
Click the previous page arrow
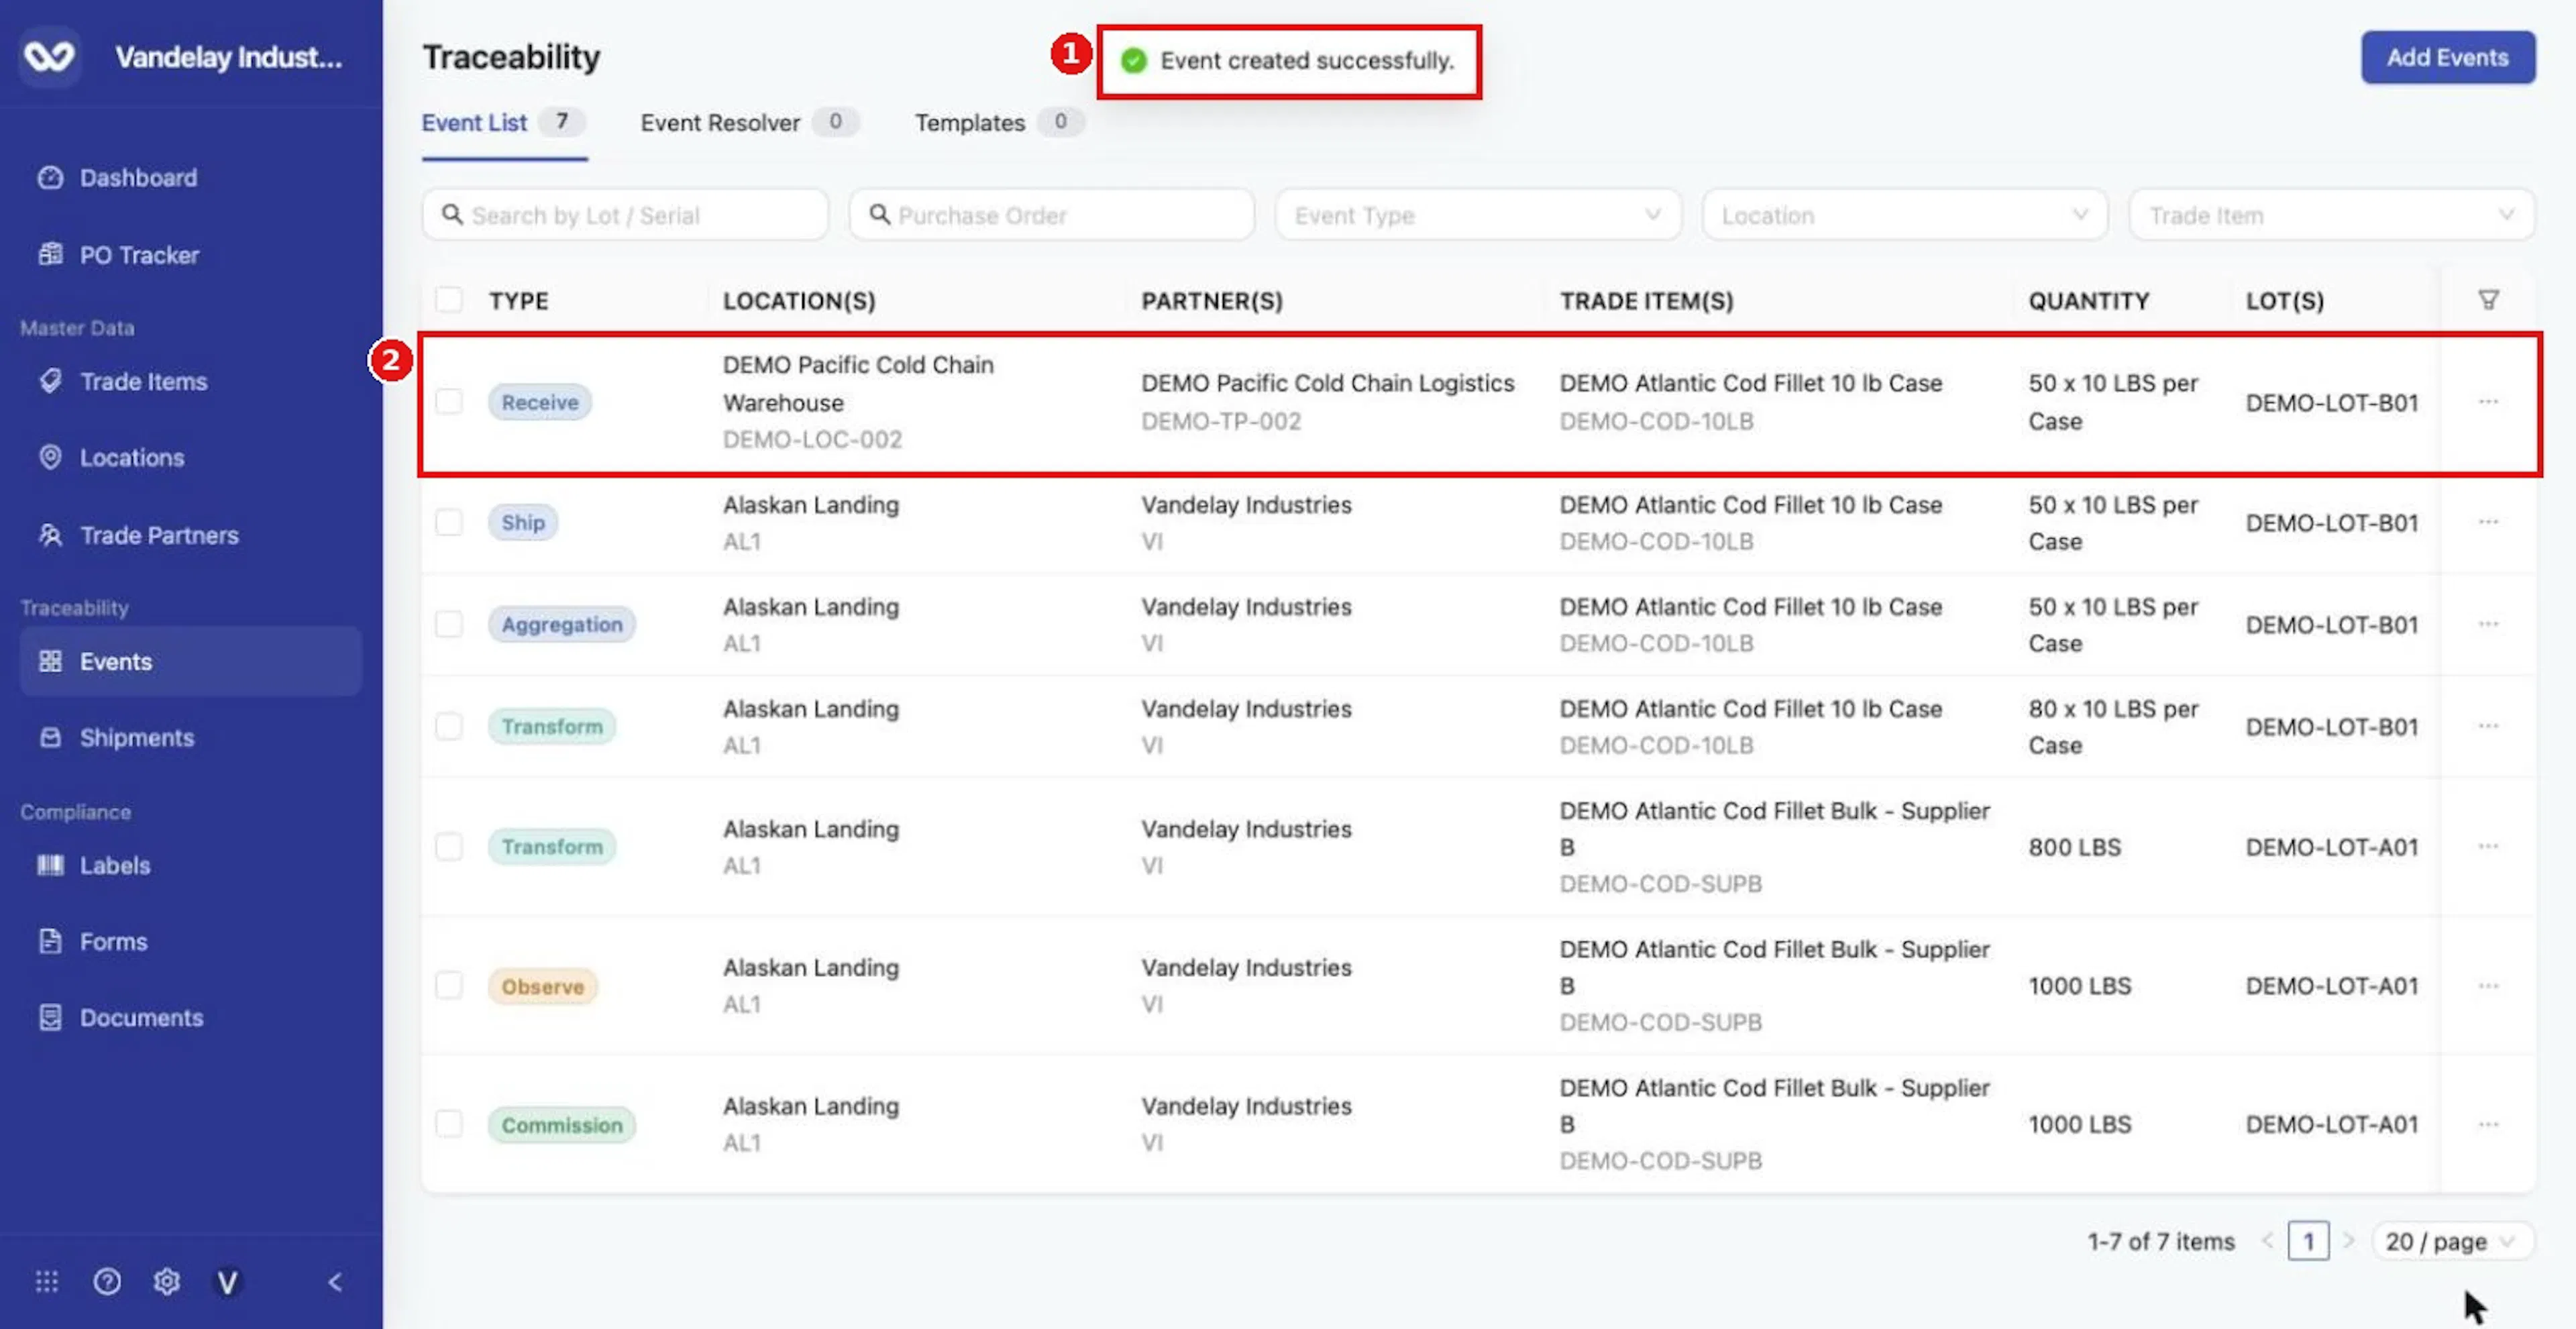tap(2268, 1241)
